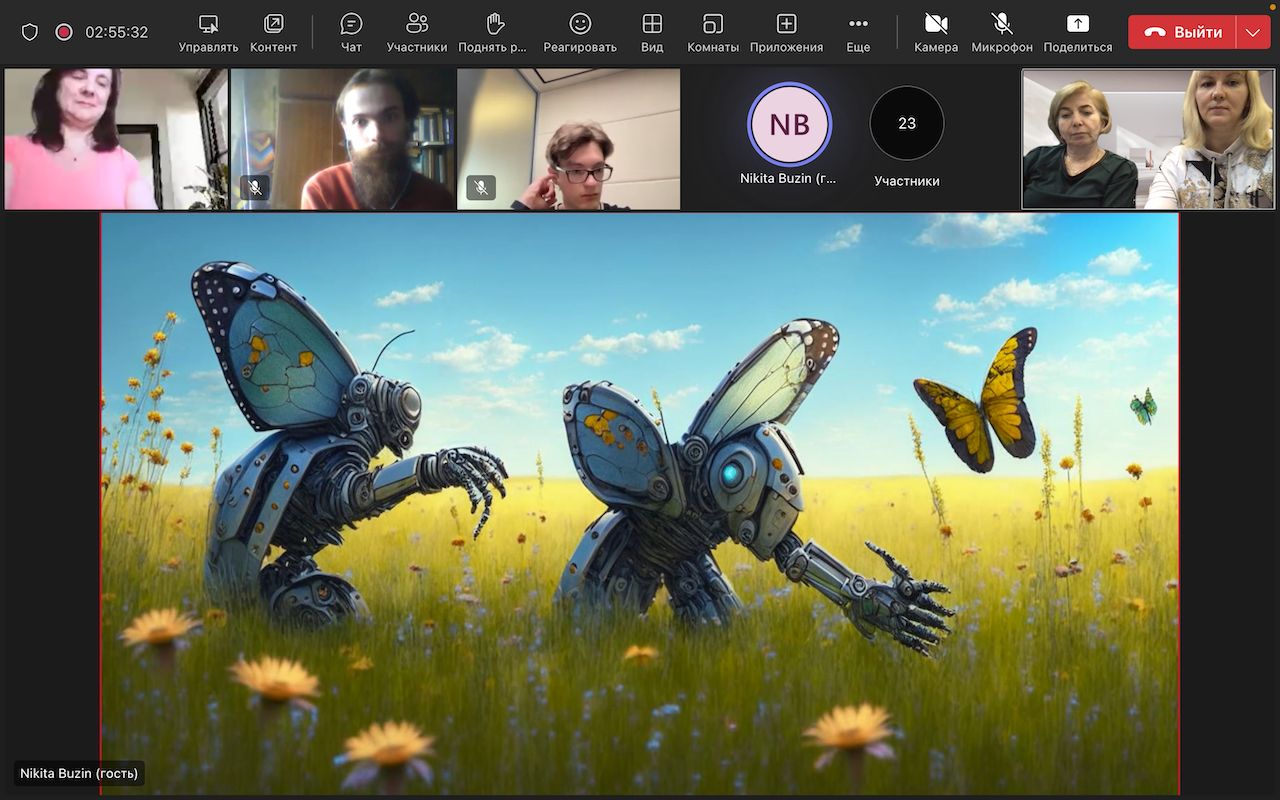Select Nikita Buzin NB avatar tile
The image size is (1280, 800).
[789, 124]
